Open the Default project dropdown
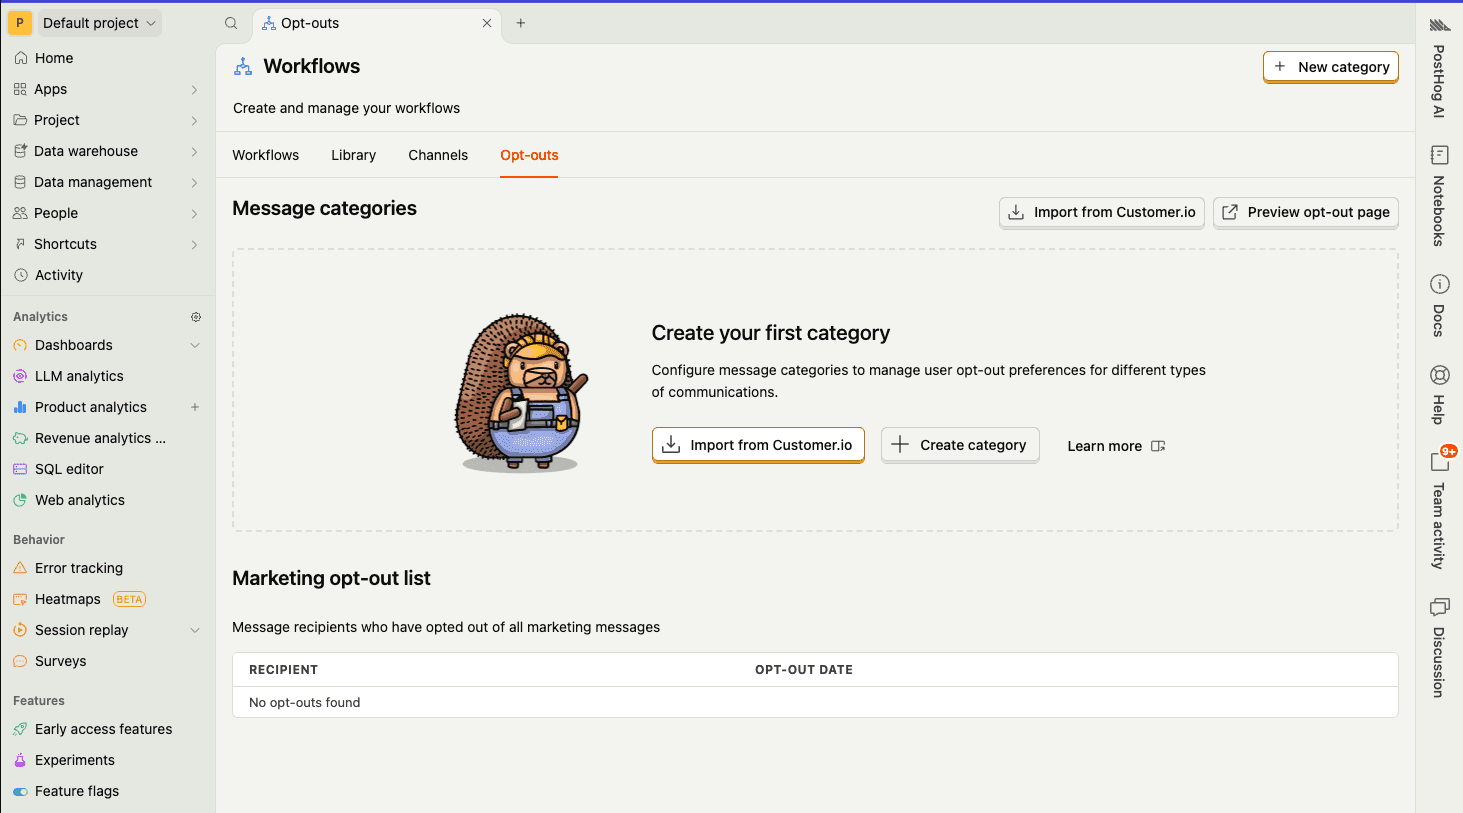Viewport: 1463px width, 813px height. [99, 22]
